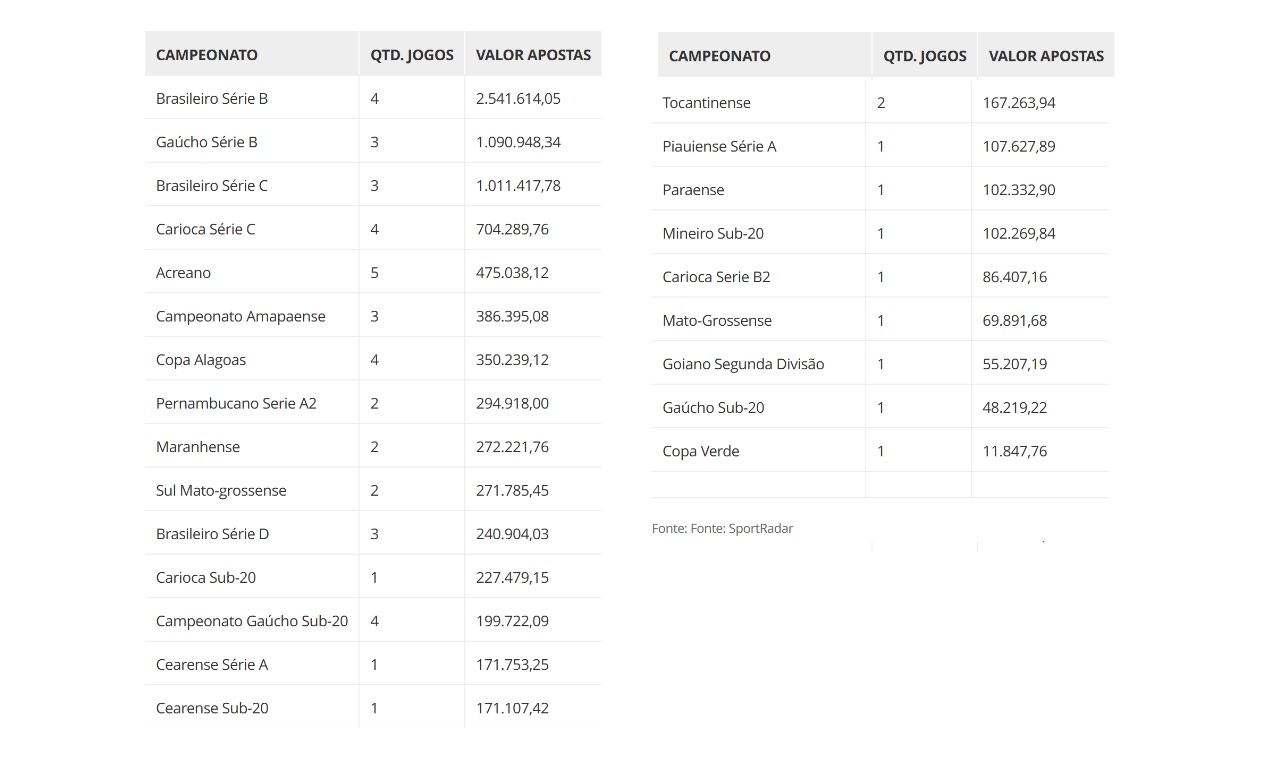The width and height of the screenshot is (1280, 762).
Task: Click the CAMPEONATO header in left table
Action: point(207,55)
